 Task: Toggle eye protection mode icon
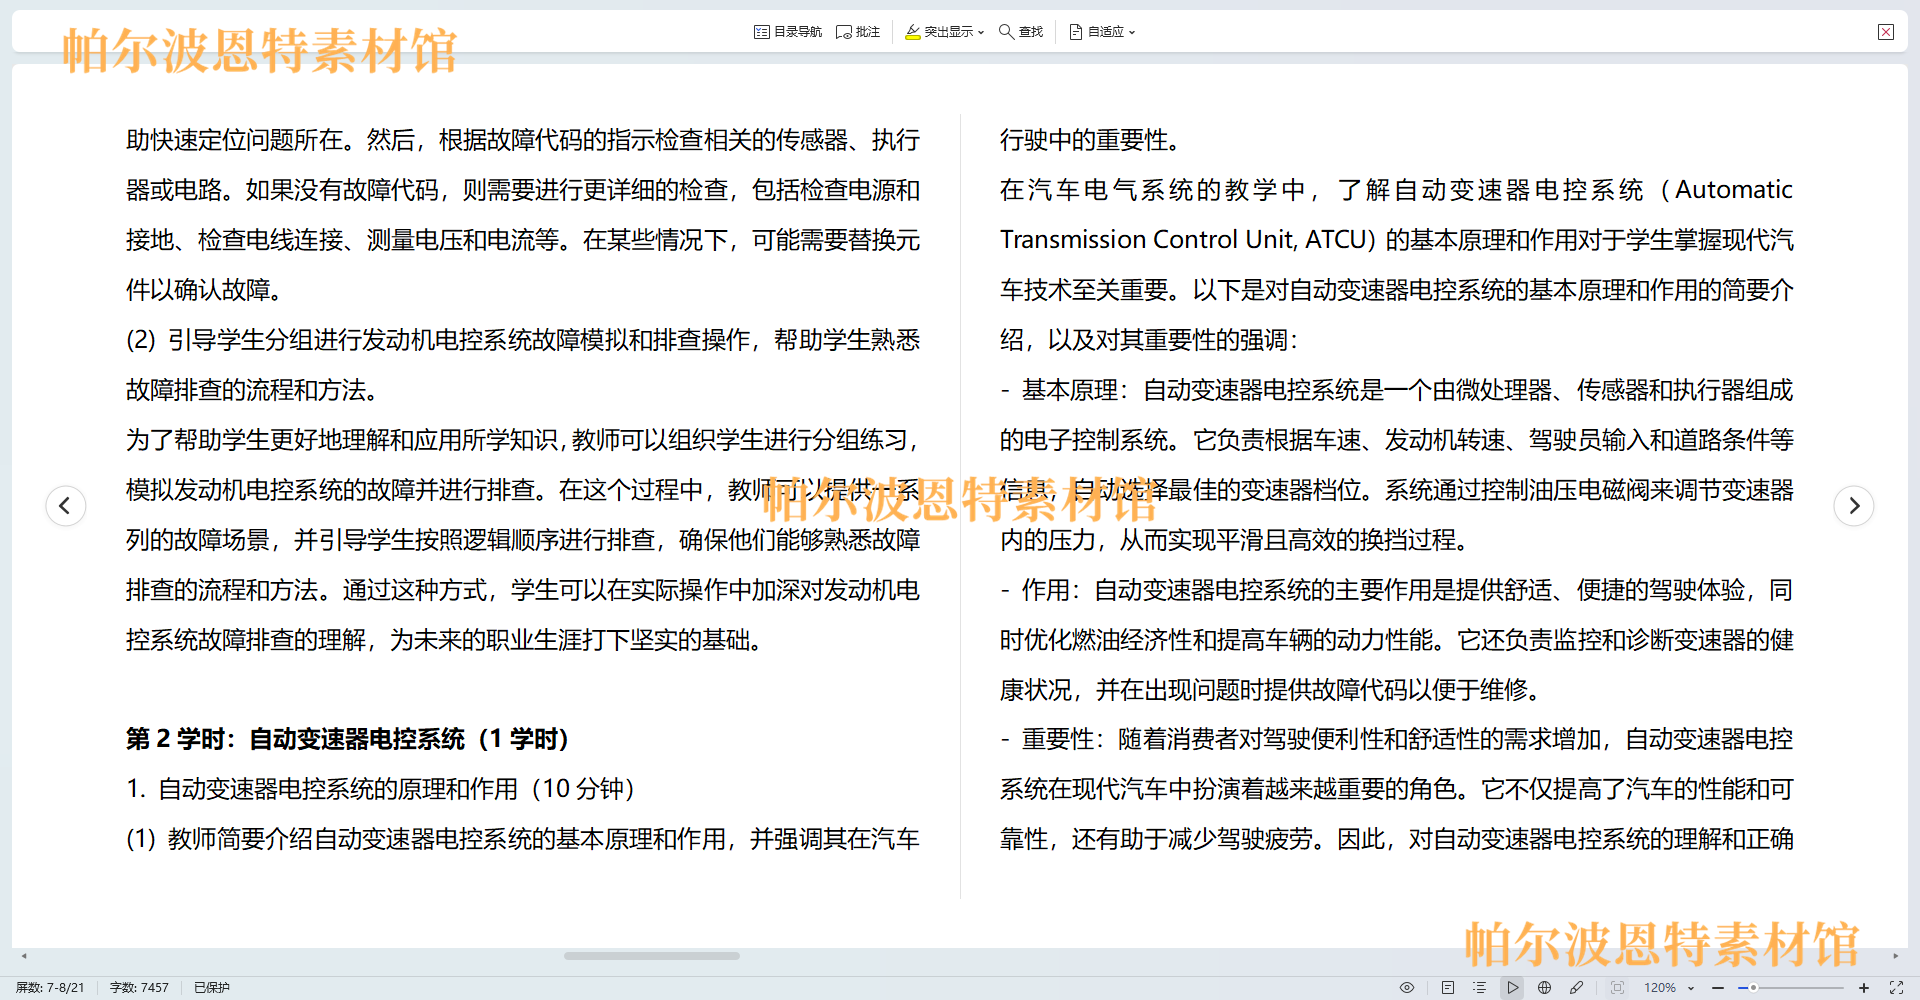(x=1407, y=987)
